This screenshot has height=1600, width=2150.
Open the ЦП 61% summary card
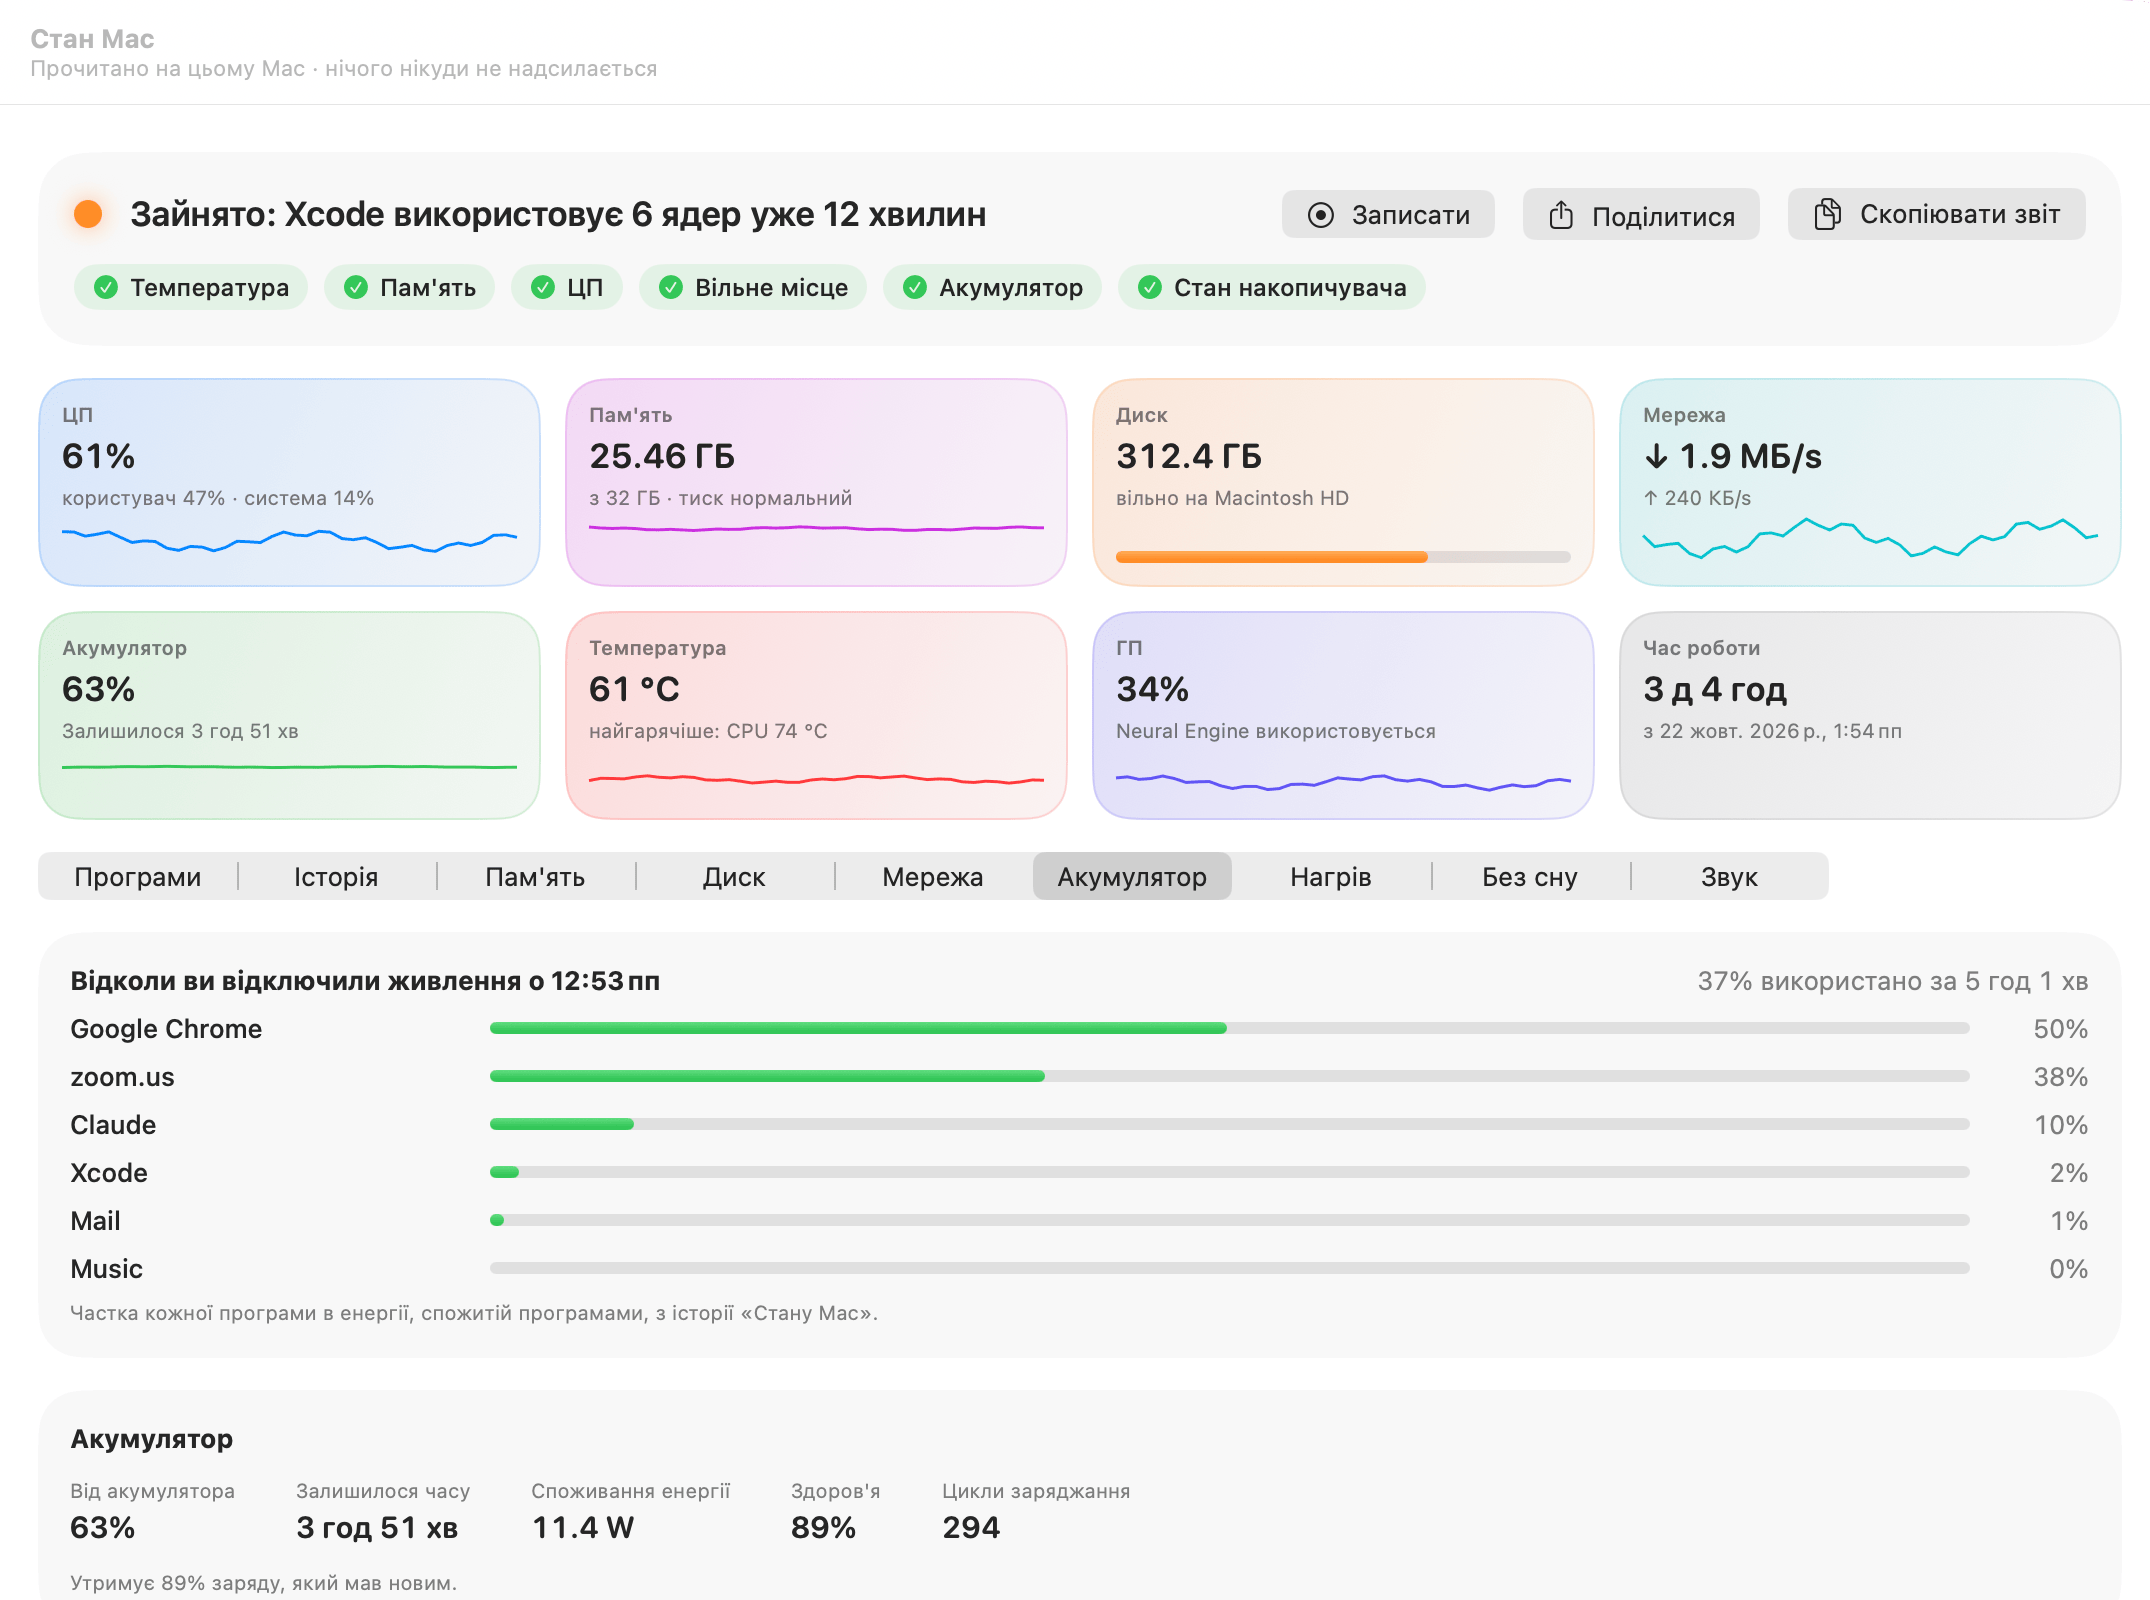coord(289,482)
